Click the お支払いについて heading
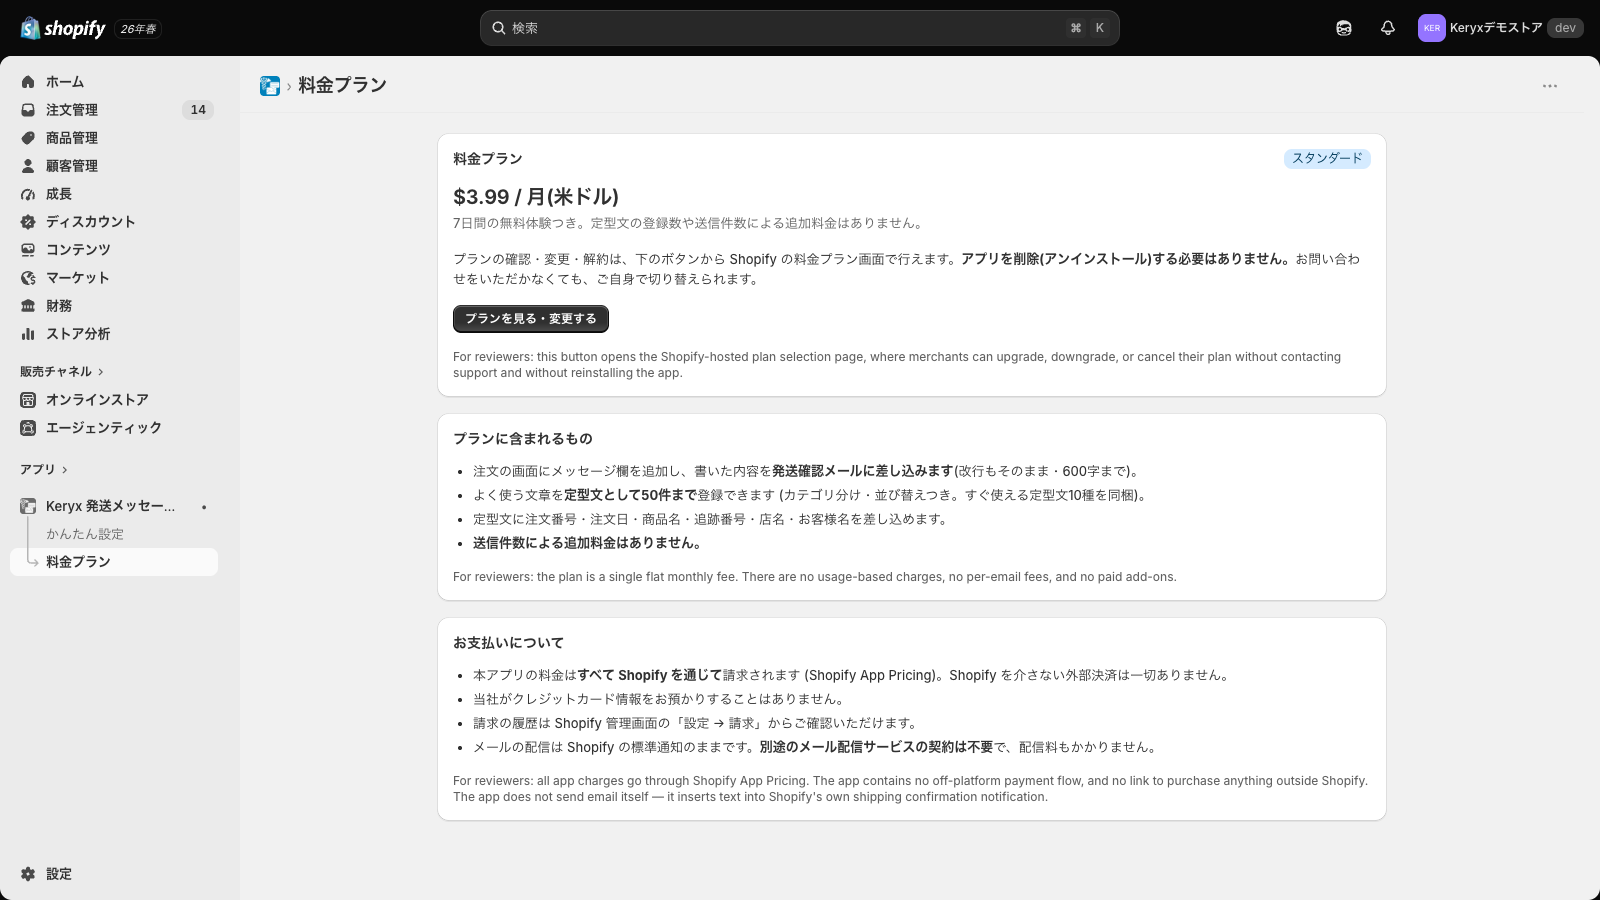Screen dimensions: 1600x900 (x=508, y=643)
